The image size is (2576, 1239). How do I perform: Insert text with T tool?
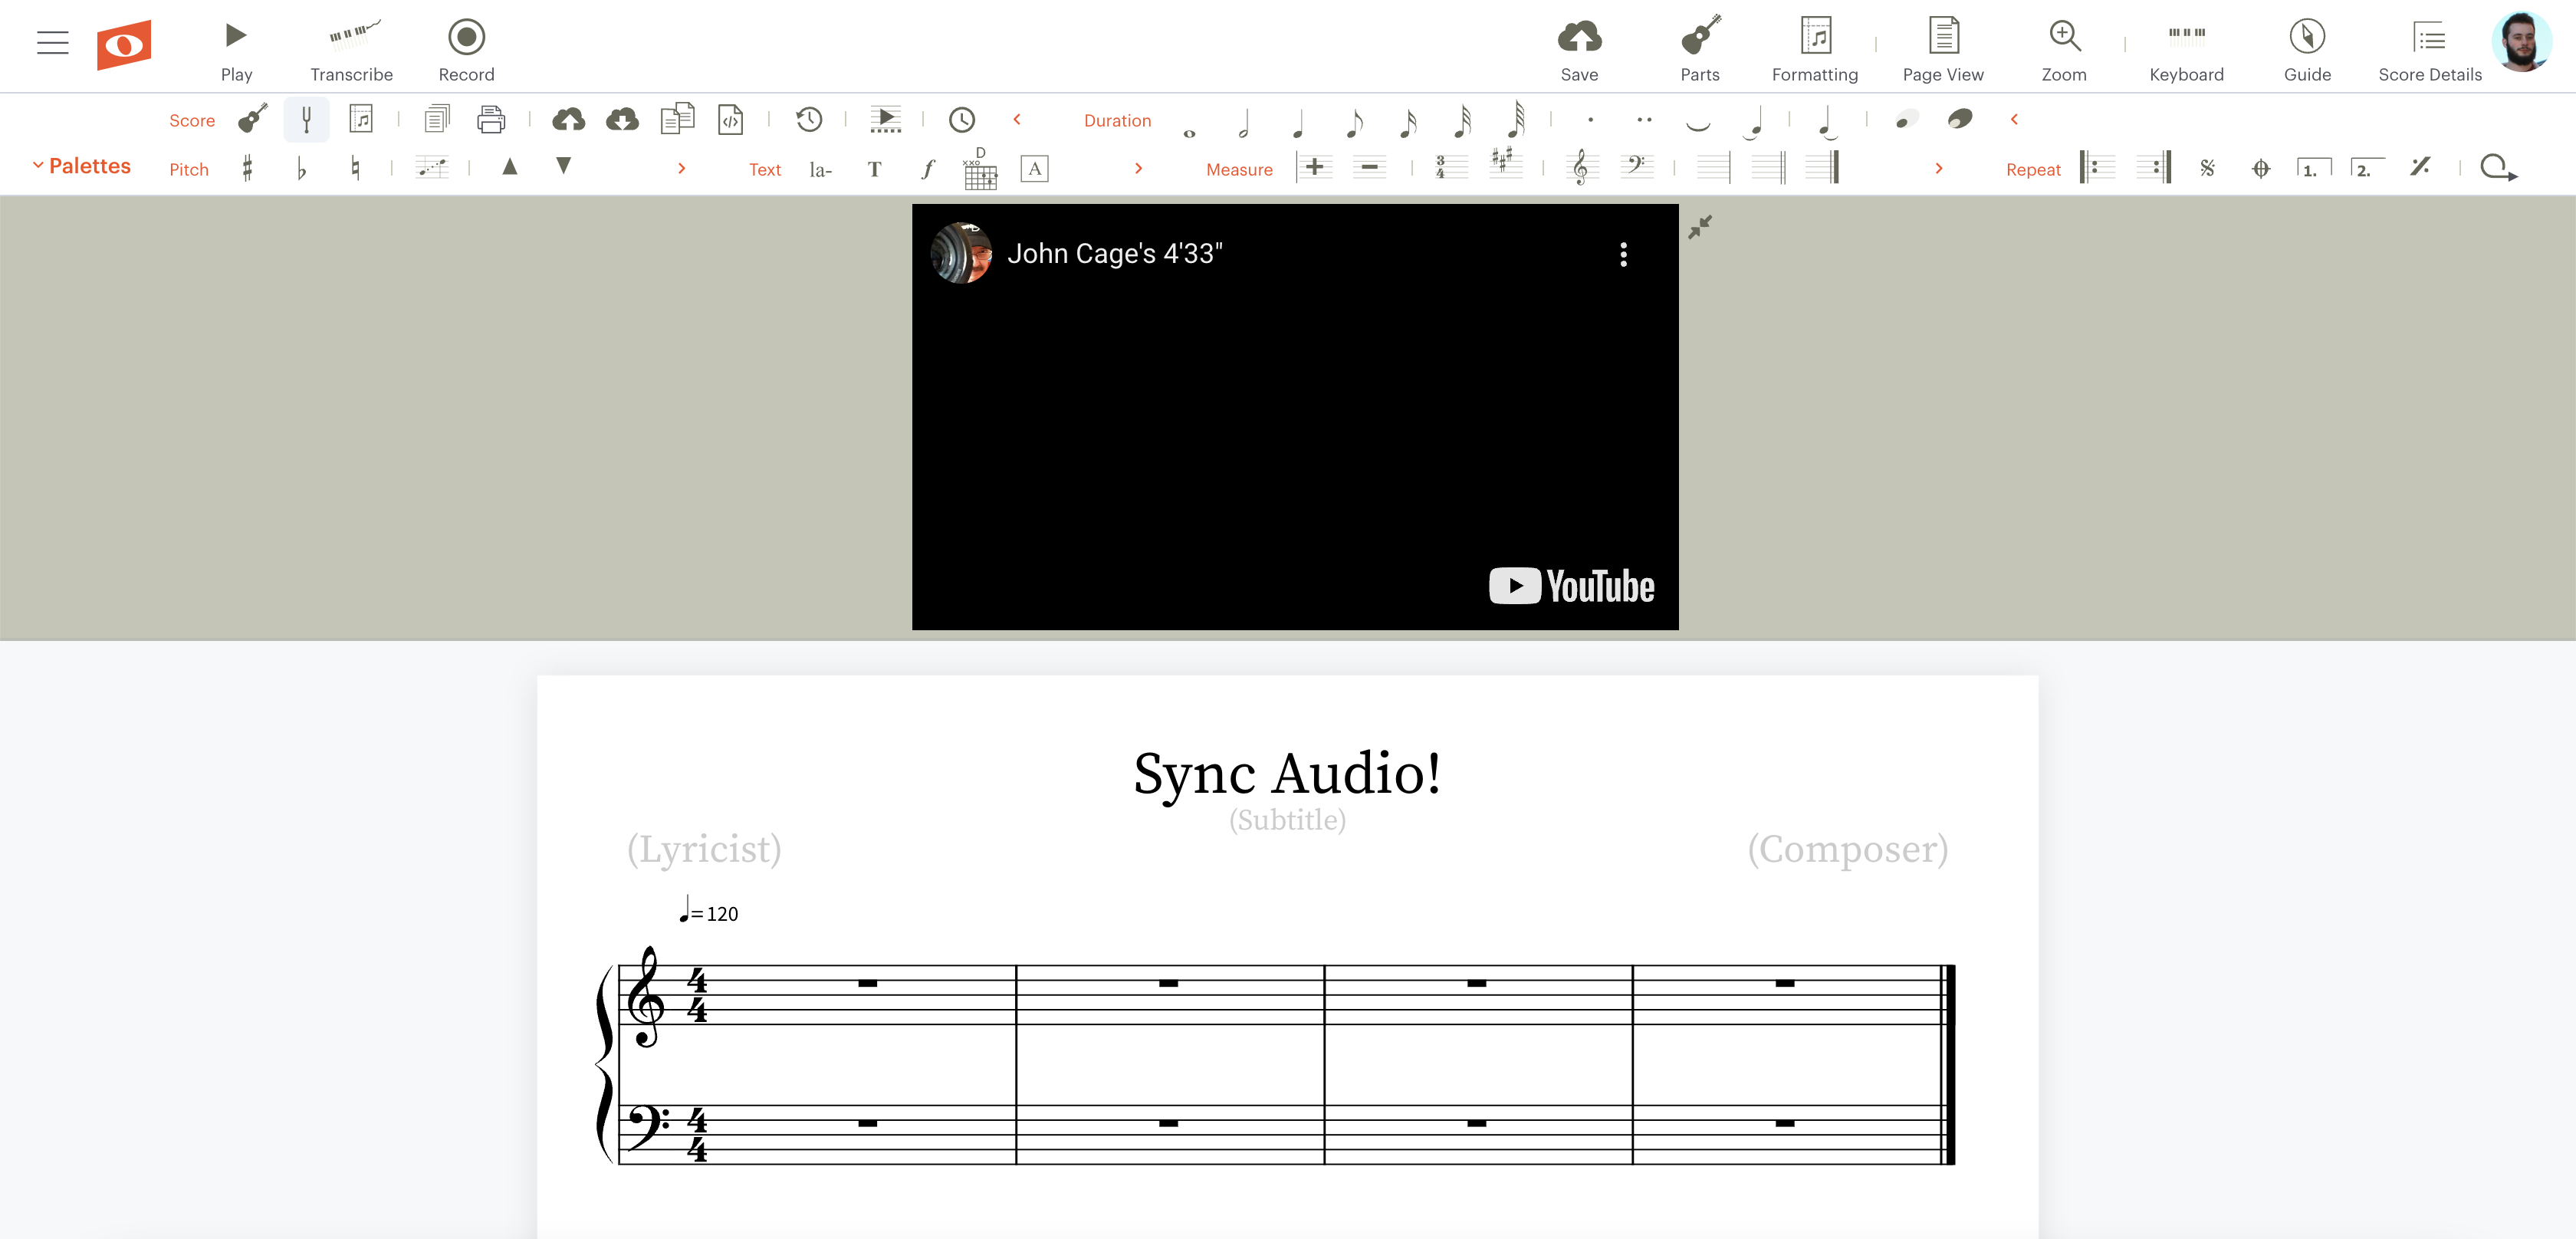click(874, 169)
